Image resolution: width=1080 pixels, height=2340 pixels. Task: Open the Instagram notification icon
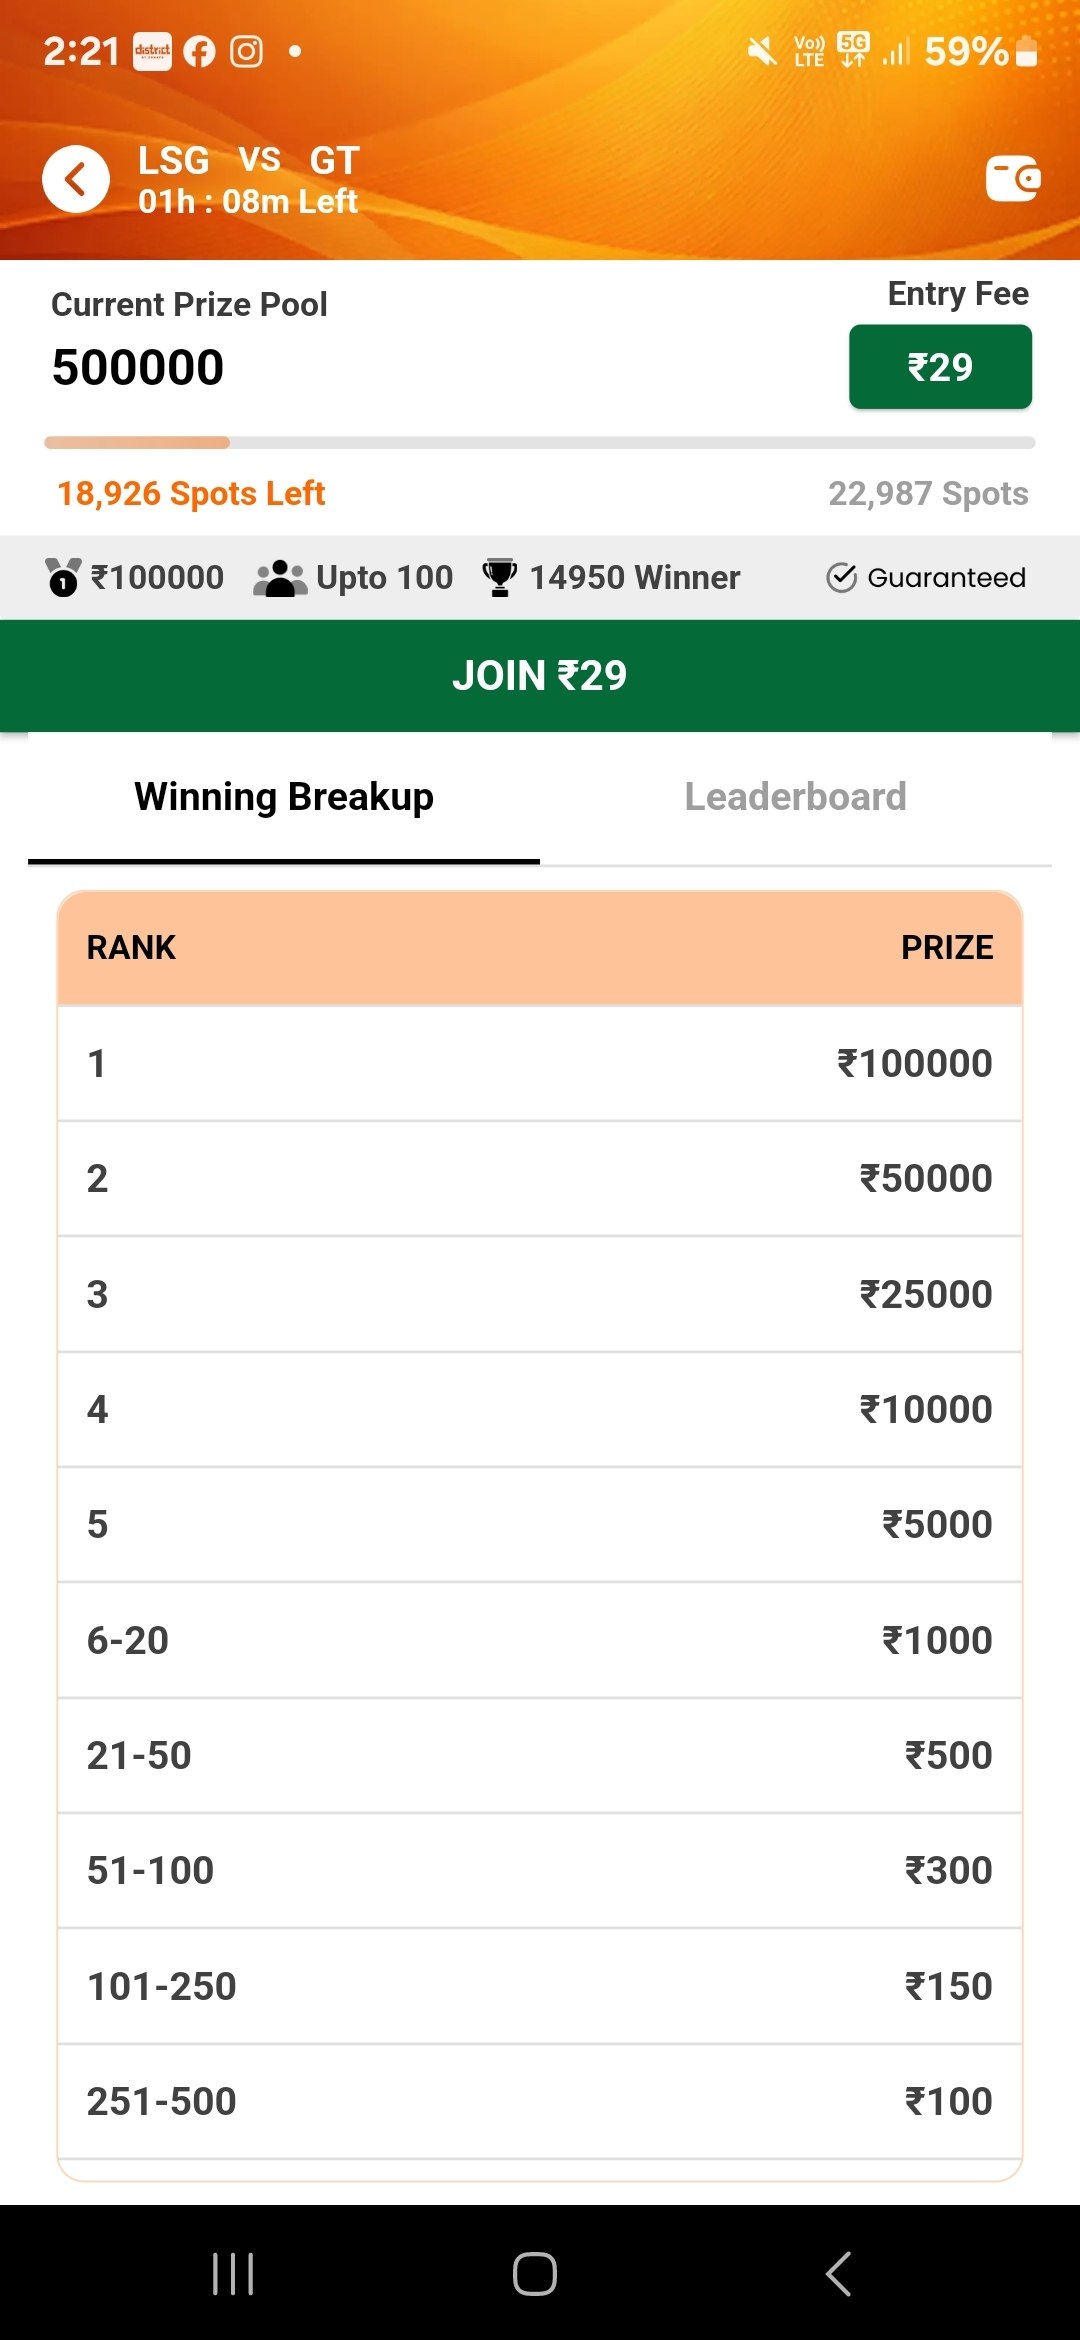coord(246,51)
